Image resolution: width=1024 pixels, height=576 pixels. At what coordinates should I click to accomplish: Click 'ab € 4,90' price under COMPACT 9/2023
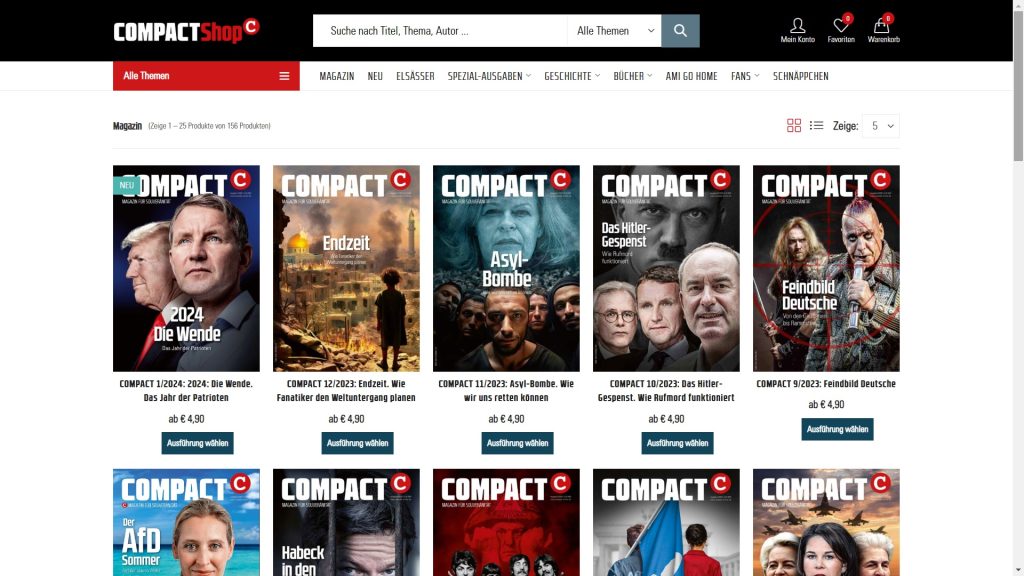click(826, 404)
